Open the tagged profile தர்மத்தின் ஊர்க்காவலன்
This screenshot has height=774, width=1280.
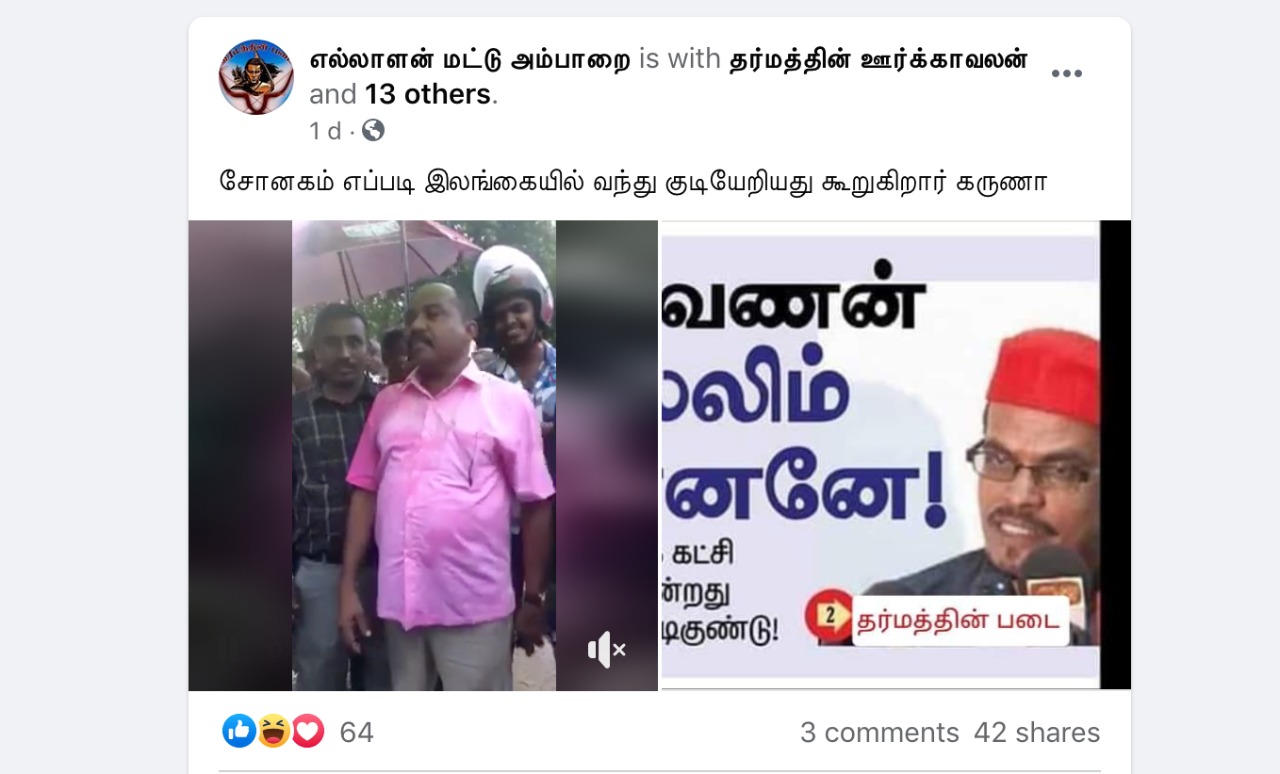click(x=879, y=60)
